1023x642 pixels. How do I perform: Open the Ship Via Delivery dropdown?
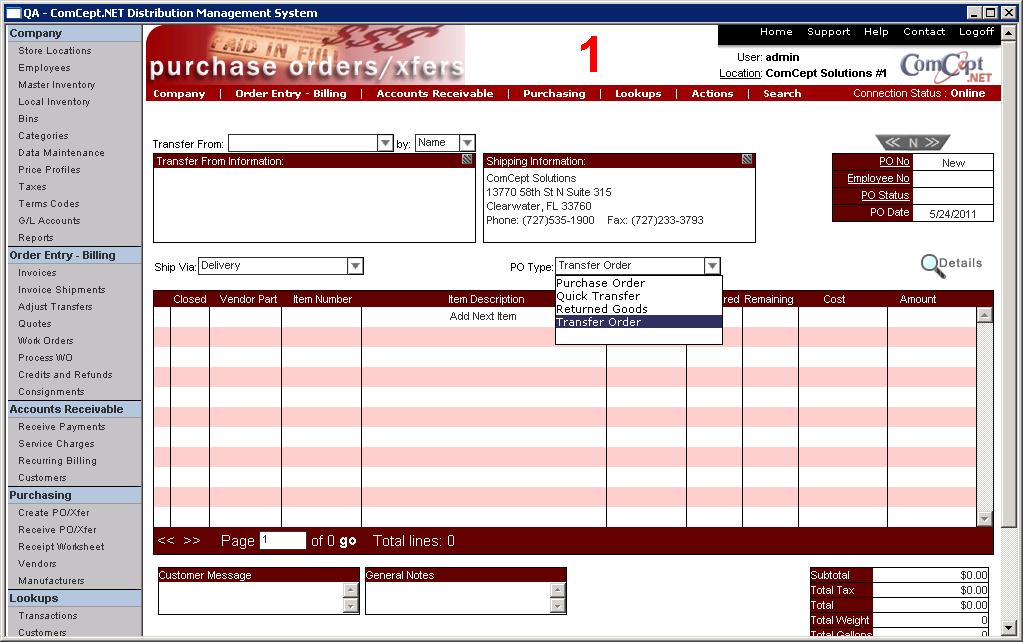coord(354,266)
